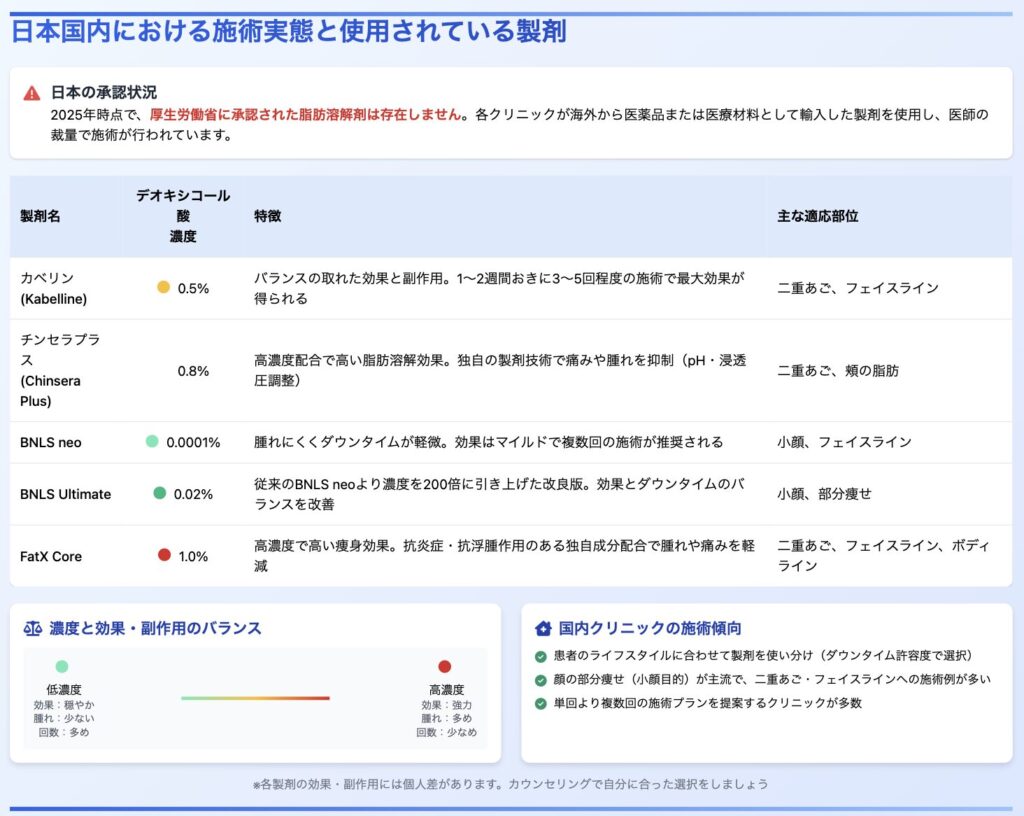Click the 濃度と効果・副作用のバランス heading
Viewport: 1024px width, 816px height.
tap(155, 628)
